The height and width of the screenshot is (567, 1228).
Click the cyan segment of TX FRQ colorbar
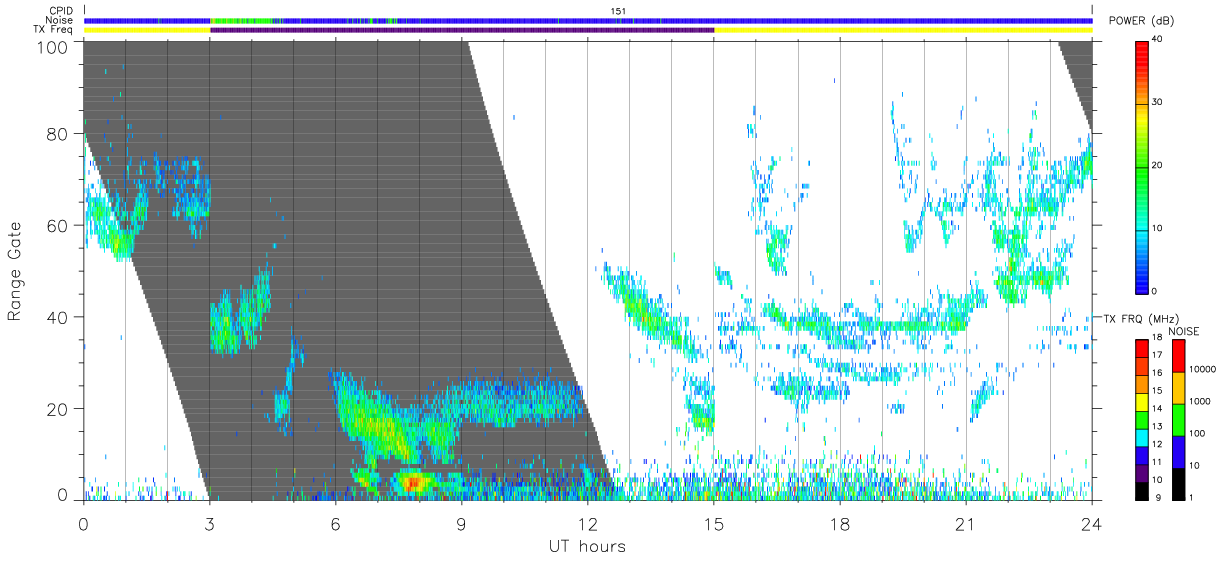point(1142,436)
